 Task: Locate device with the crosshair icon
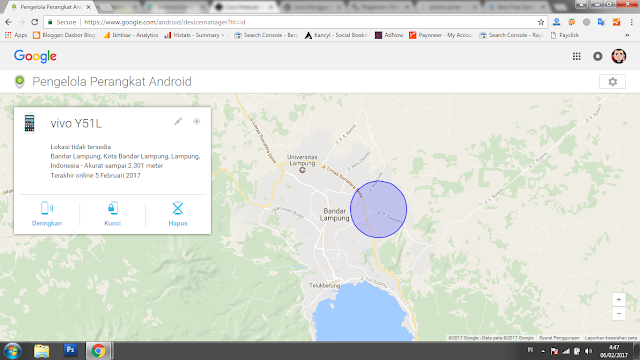[x=197, y=122]
